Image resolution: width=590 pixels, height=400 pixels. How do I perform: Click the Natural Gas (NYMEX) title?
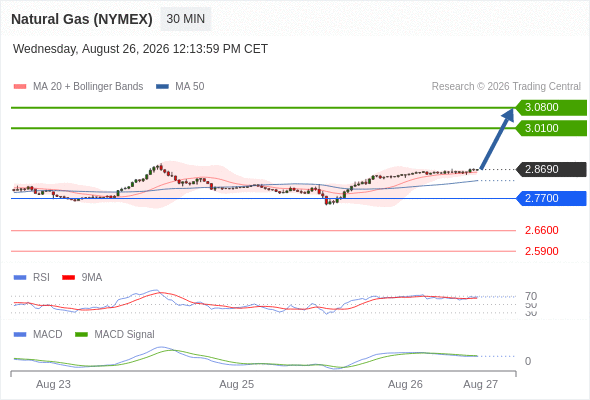(82, 19)
